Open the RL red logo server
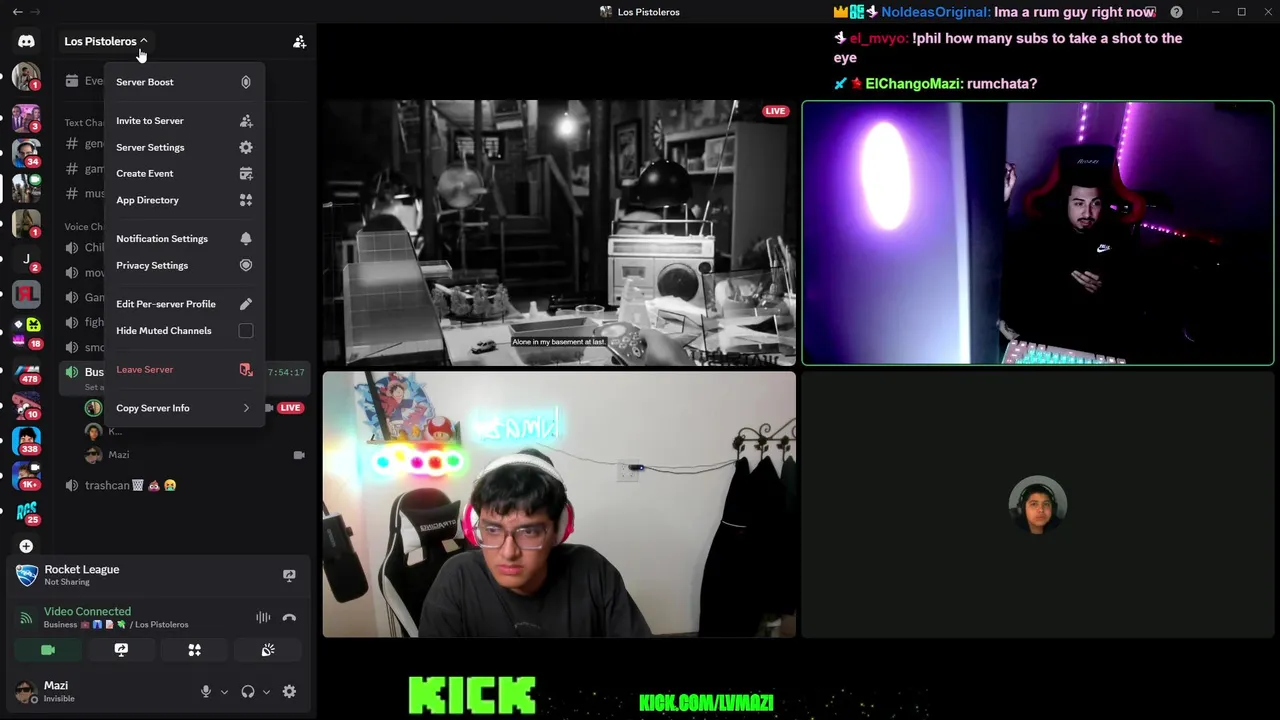1280x720 pixels. (x=26, y=294)
